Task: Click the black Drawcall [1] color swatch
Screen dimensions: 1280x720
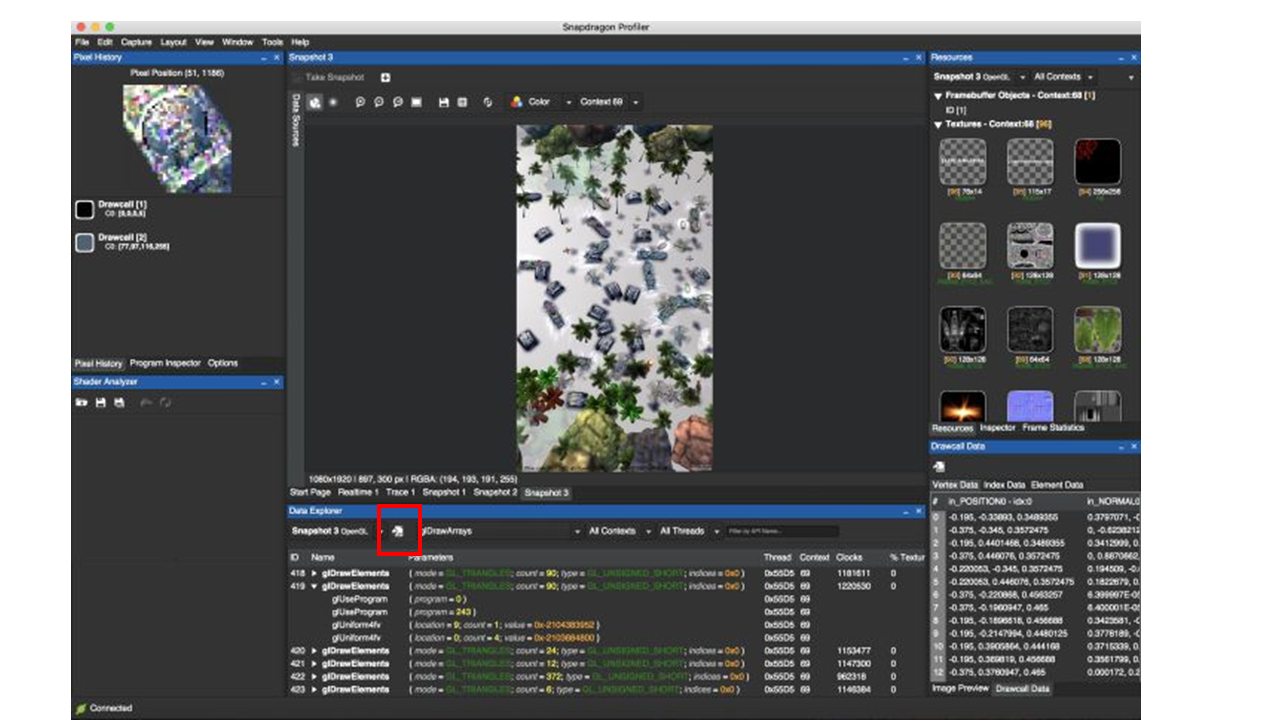Action: coord(85,209)
